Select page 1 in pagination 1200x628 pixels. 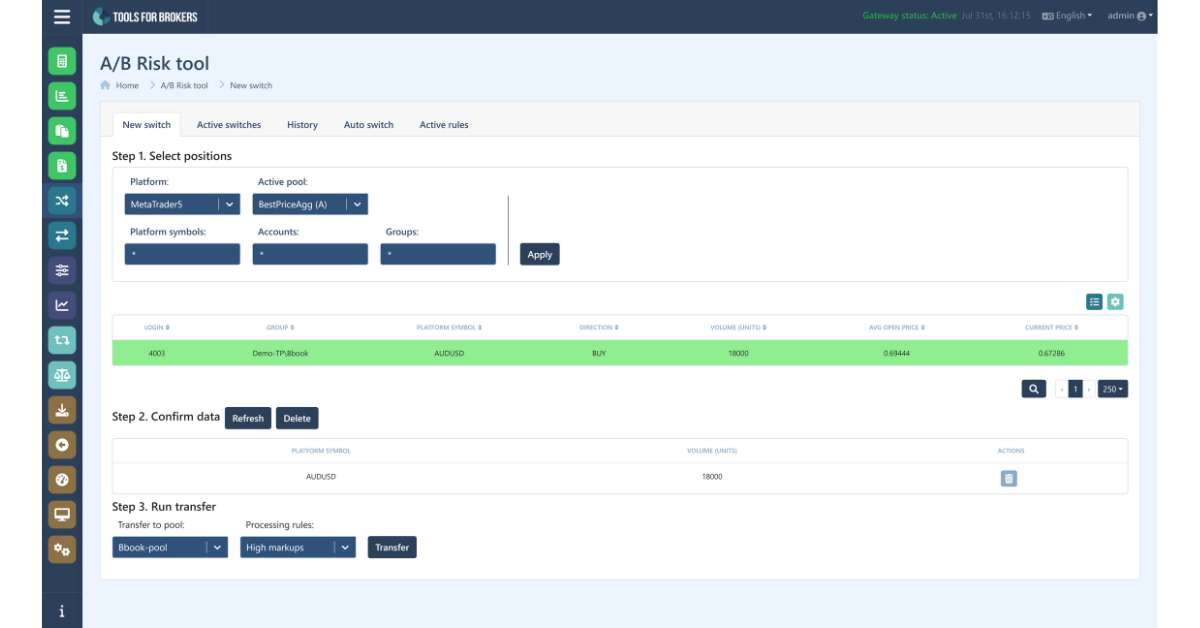click(x=1076, y=389)
